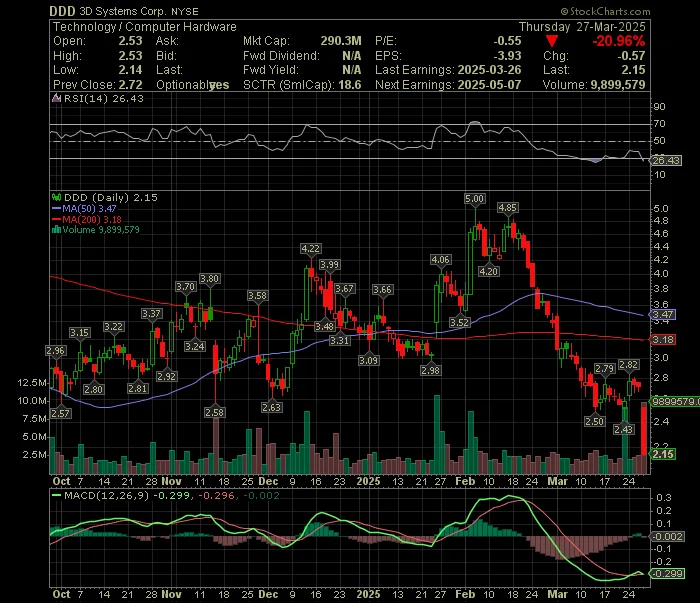
Task: Click the red MA(200) legend line marker
Action: click(x=56, y=220)
